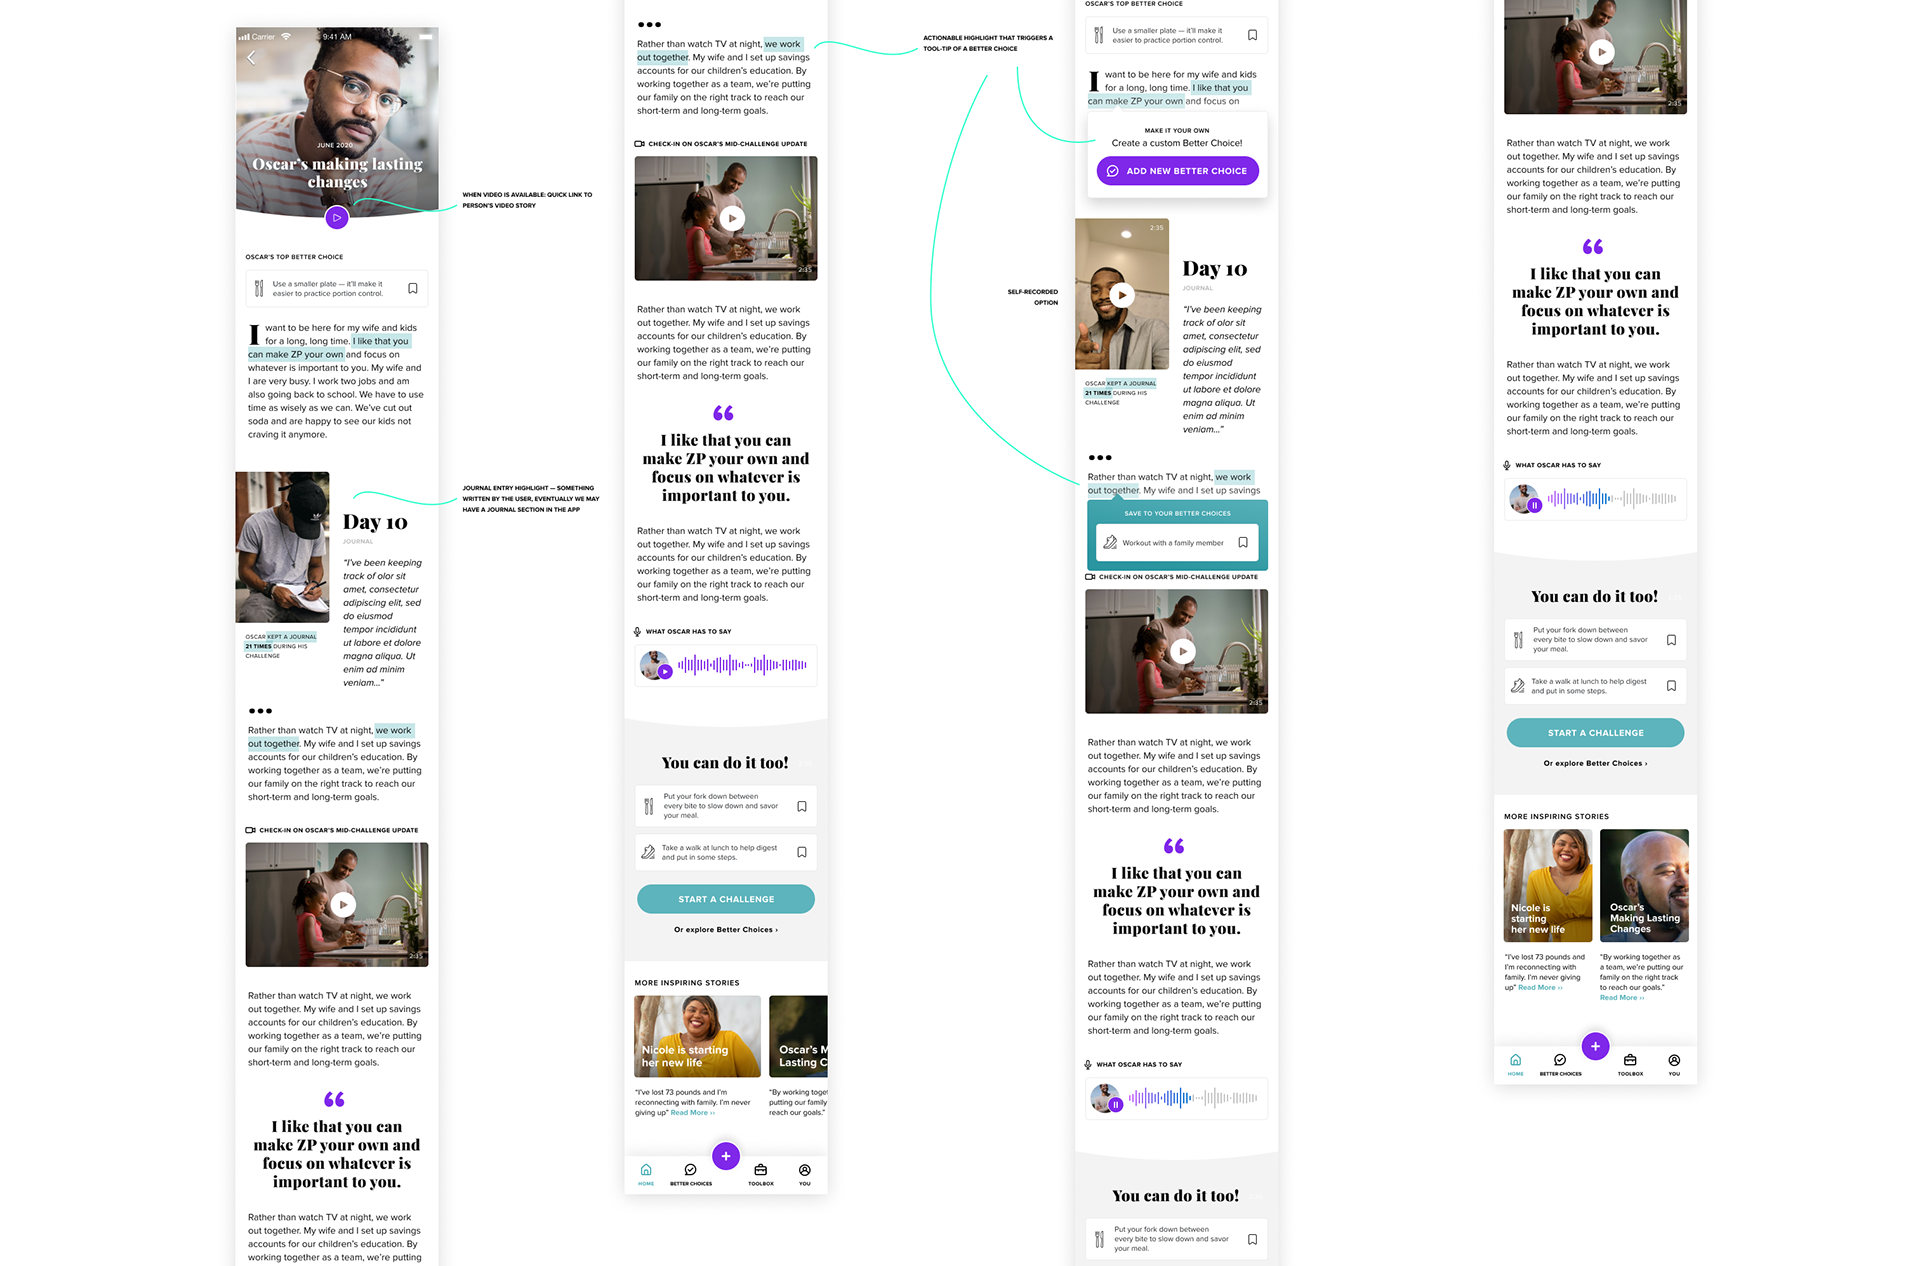Open the You profile icon in rightmost phone's nav
The height and width of the screenshot is (1266, 1920).
coord(1674,1061)
